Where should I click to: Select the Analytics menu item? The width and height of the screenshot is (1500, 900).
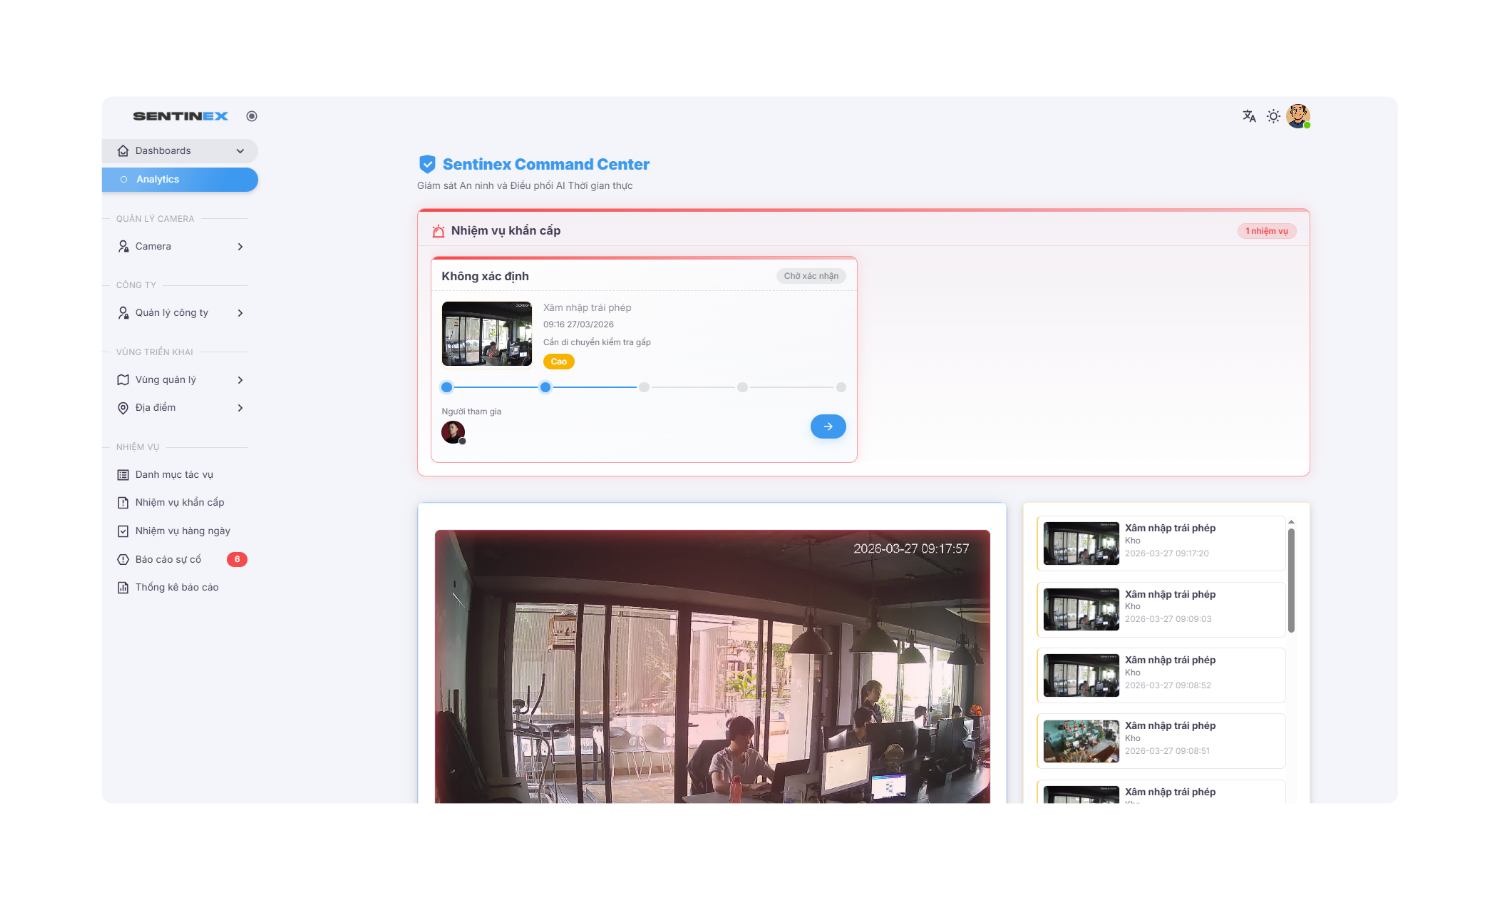point(180,180)
